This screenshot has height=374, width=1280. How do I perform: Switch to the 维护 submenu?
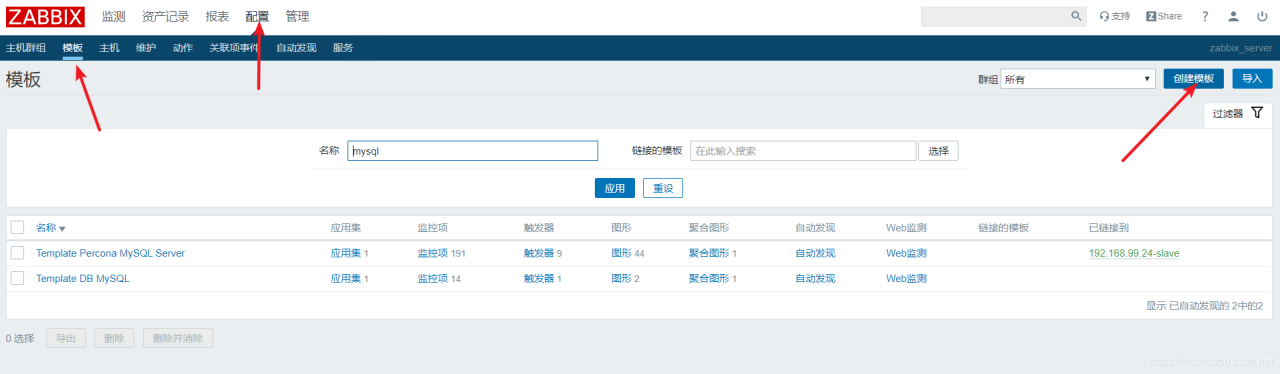coord(146,48)
